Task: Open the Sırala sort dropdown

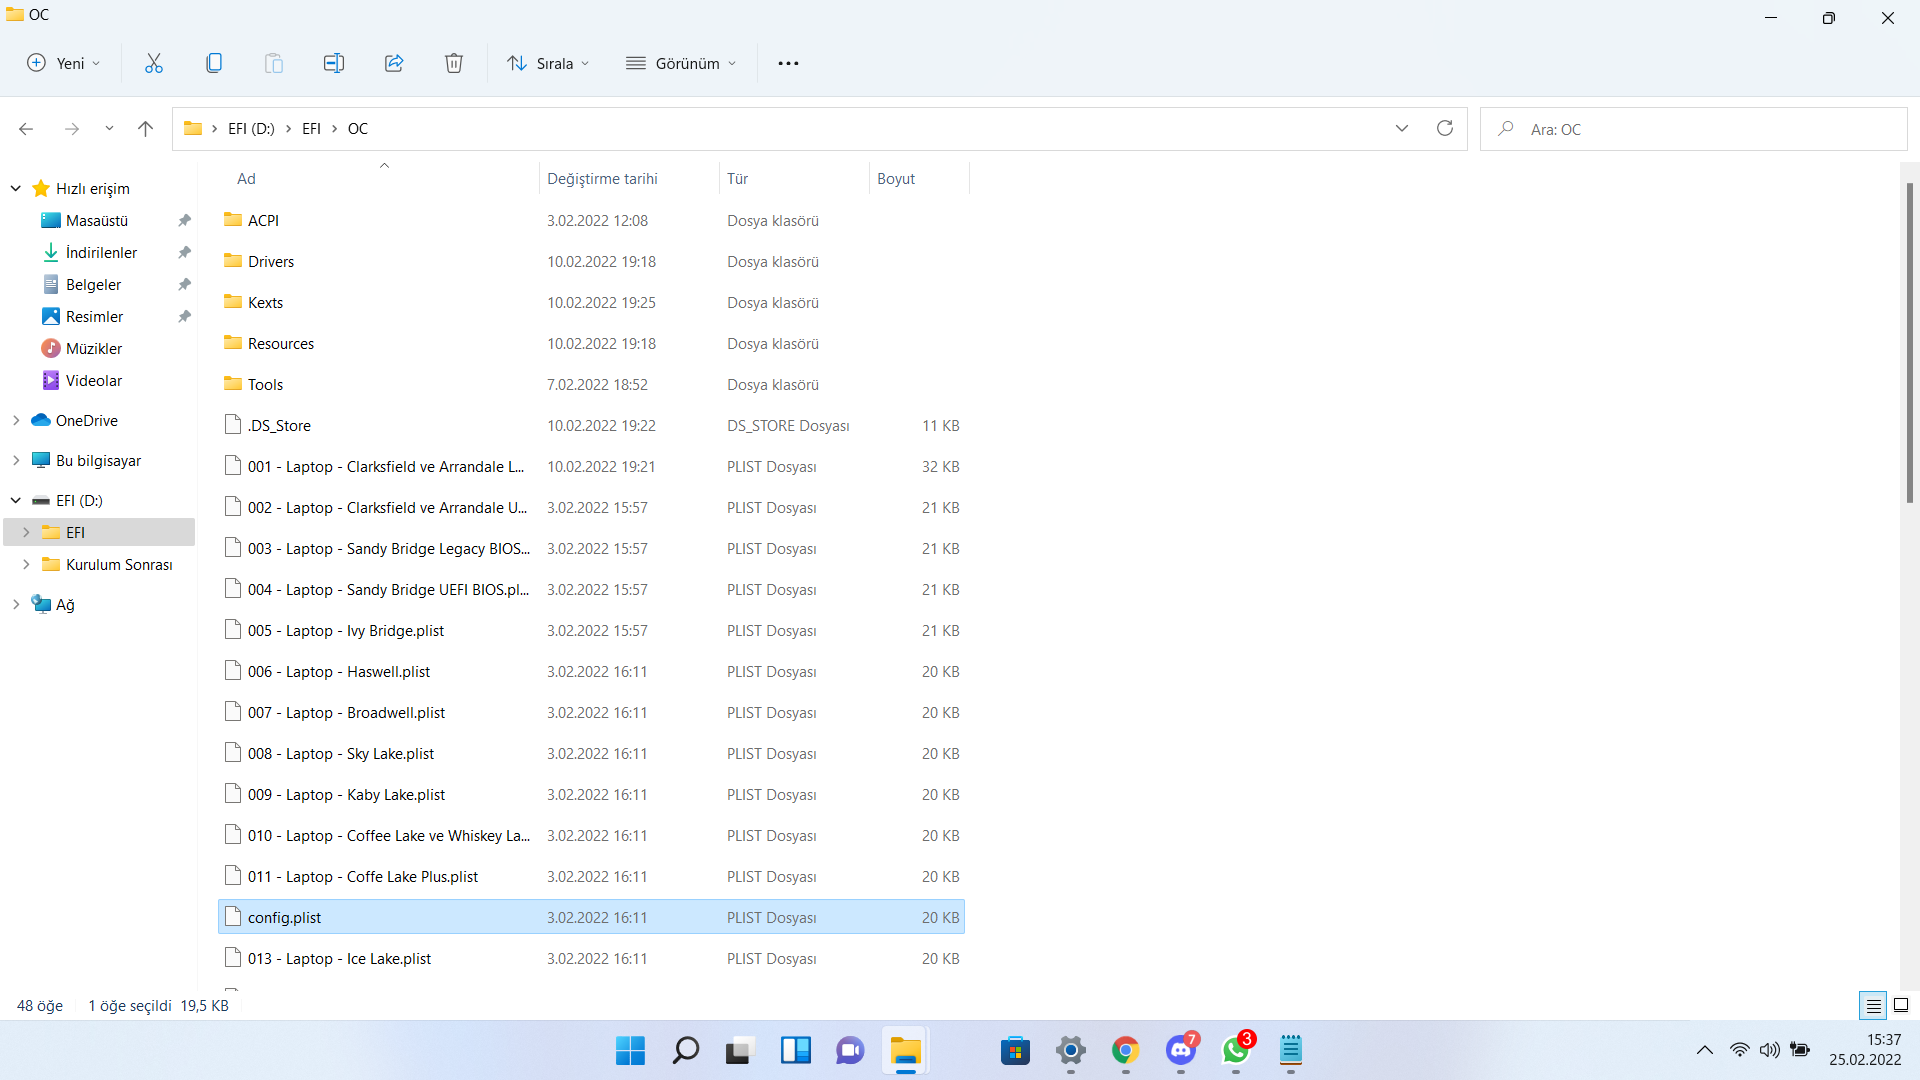Action: click(x=549, y=63)
